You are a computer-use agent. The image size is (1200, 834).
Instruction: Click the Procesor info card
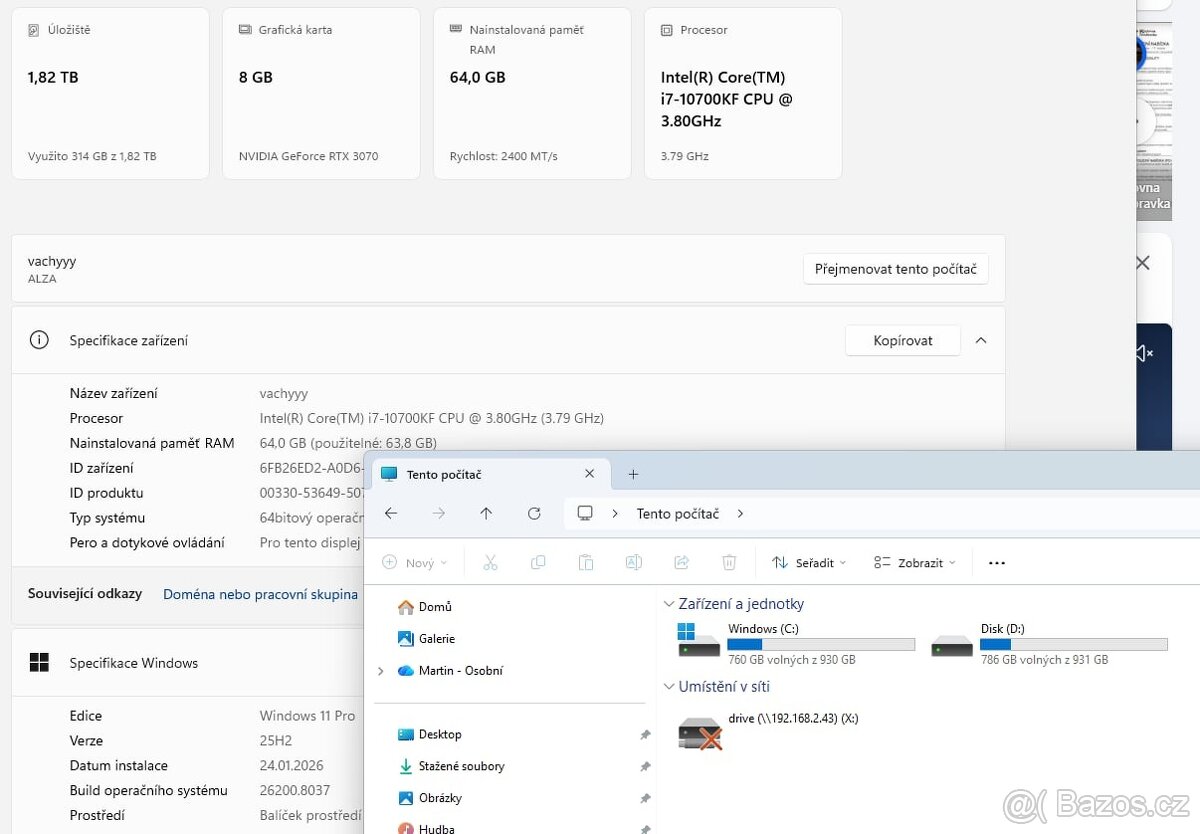pos(743,93)
